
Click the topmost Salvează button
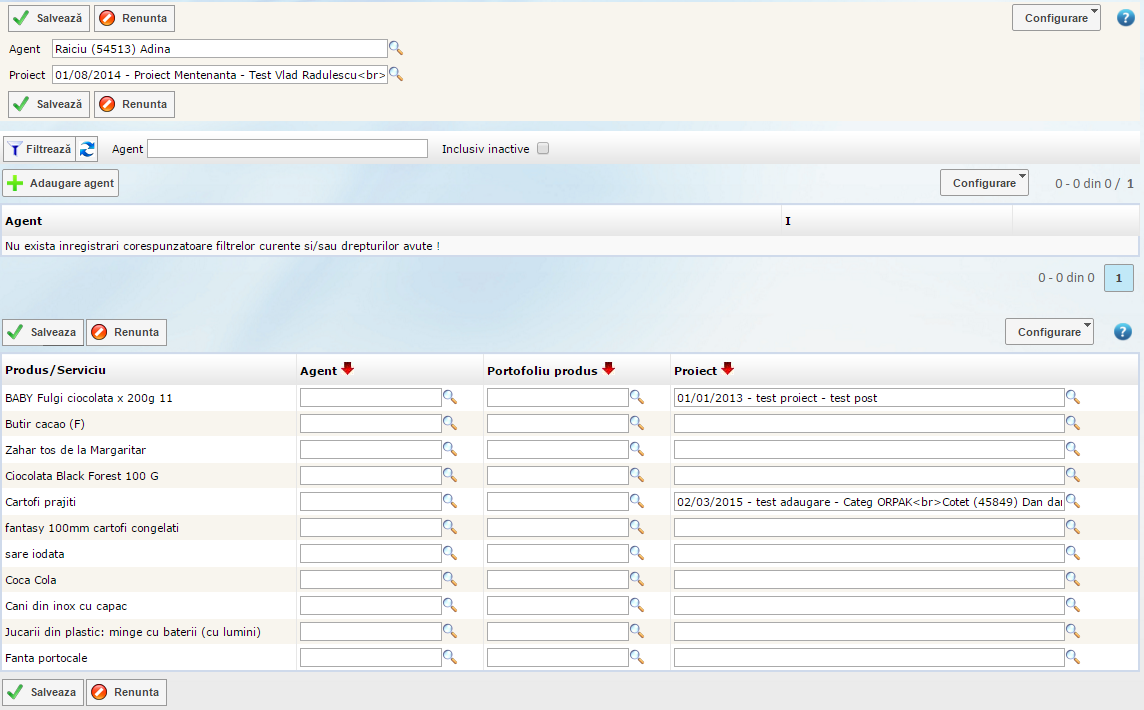pyautogui.click(x=49, y=18)
